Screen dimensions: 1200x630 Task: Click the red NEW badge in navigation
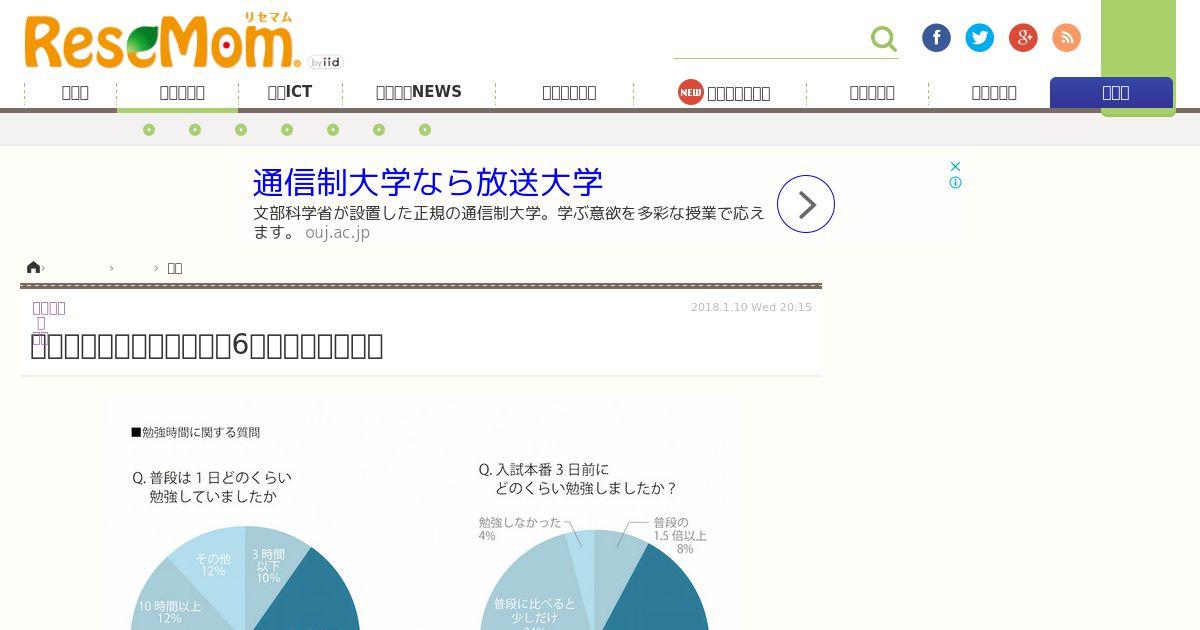tap(691, 92)
